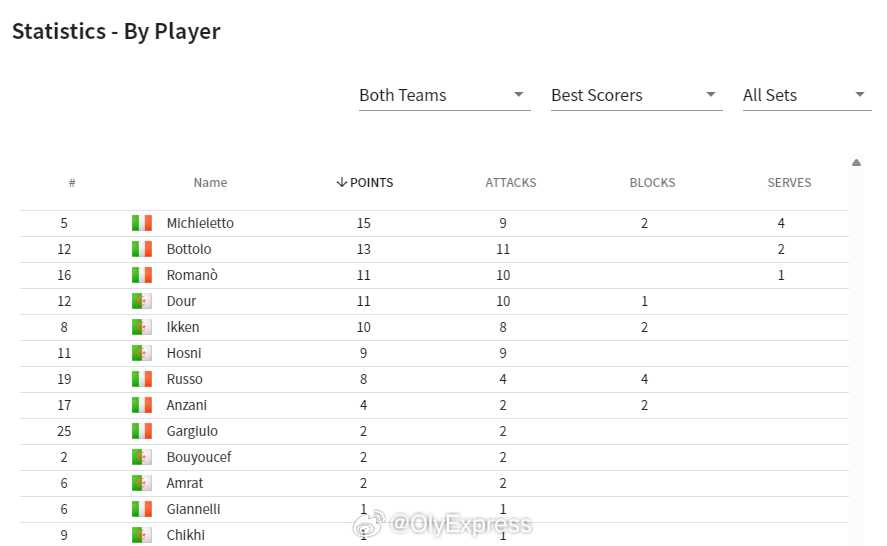Sort by SERVES column header
The image size is (887, 546).
(x=789, y=183)
